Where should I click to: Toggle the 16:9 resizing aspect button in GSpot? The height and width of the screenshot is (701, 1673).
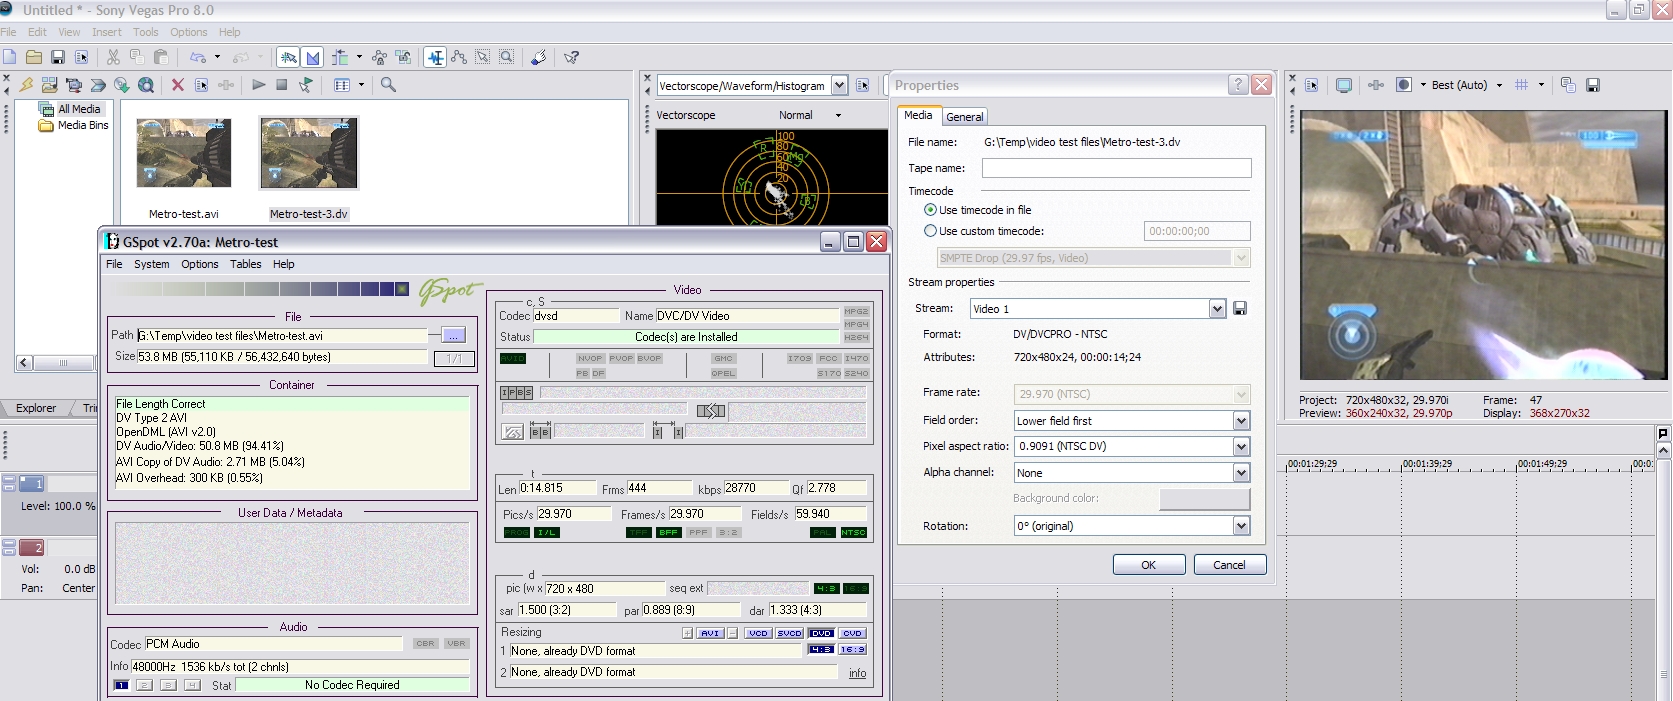click(852, 649)
